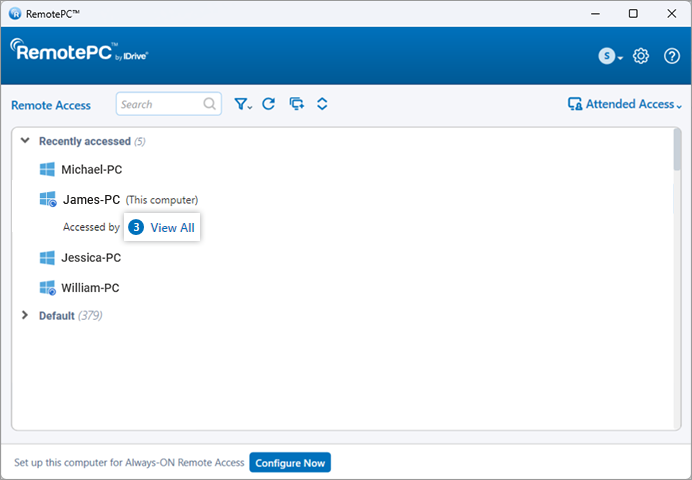Click the expand/collapse all groups icon
Image resolution: width=692 pixels, height=480 pixels.
[x=322, y=104]
